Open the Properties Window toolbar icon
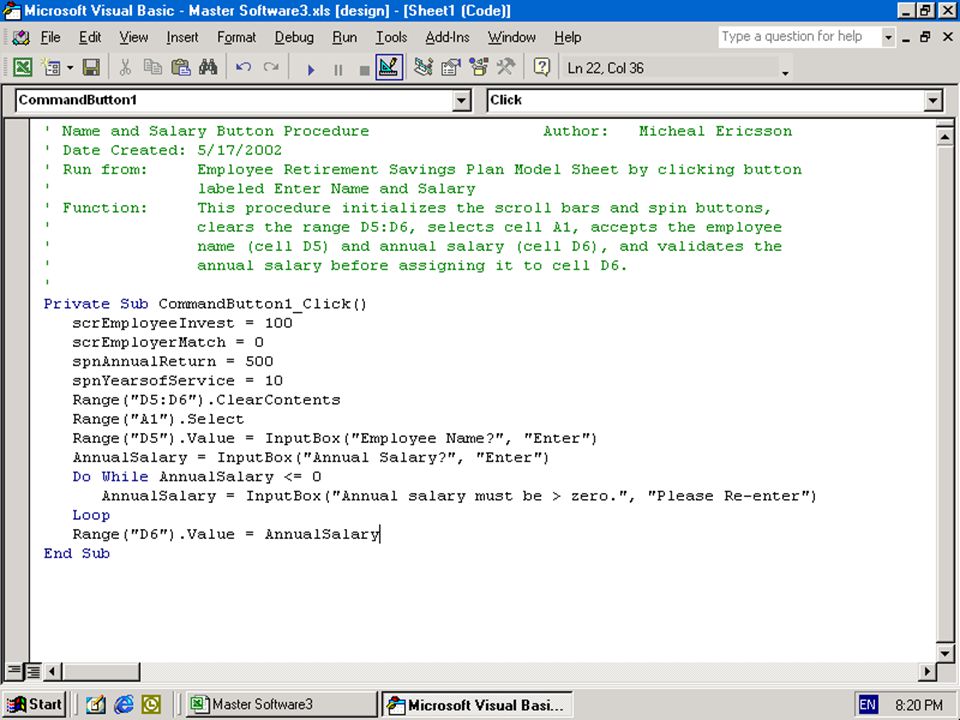The width and height of the screenshot is (960, 720). [x=451, y=67]
